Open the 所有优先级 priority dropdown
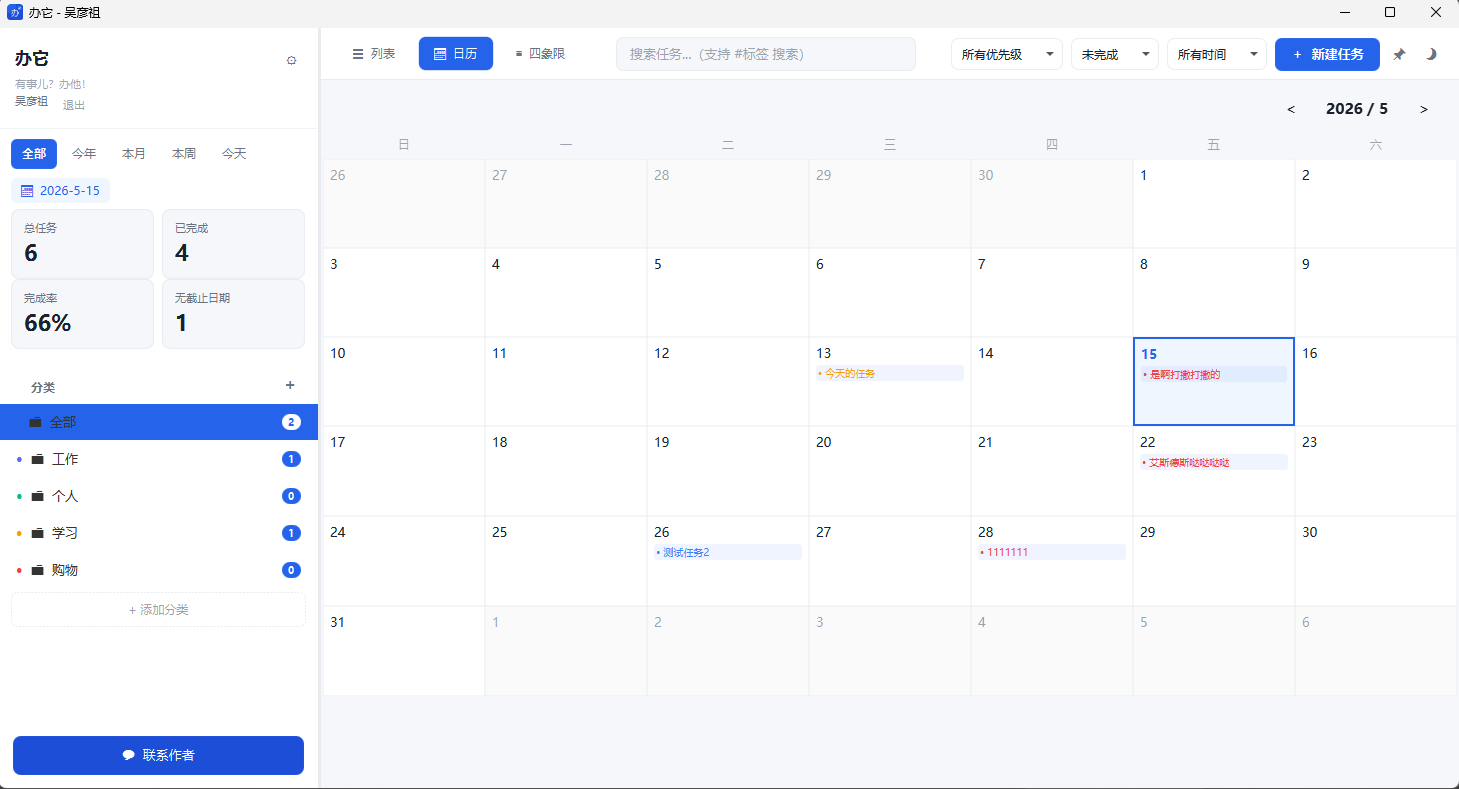1459x789 pixels. coord(1007,54)
